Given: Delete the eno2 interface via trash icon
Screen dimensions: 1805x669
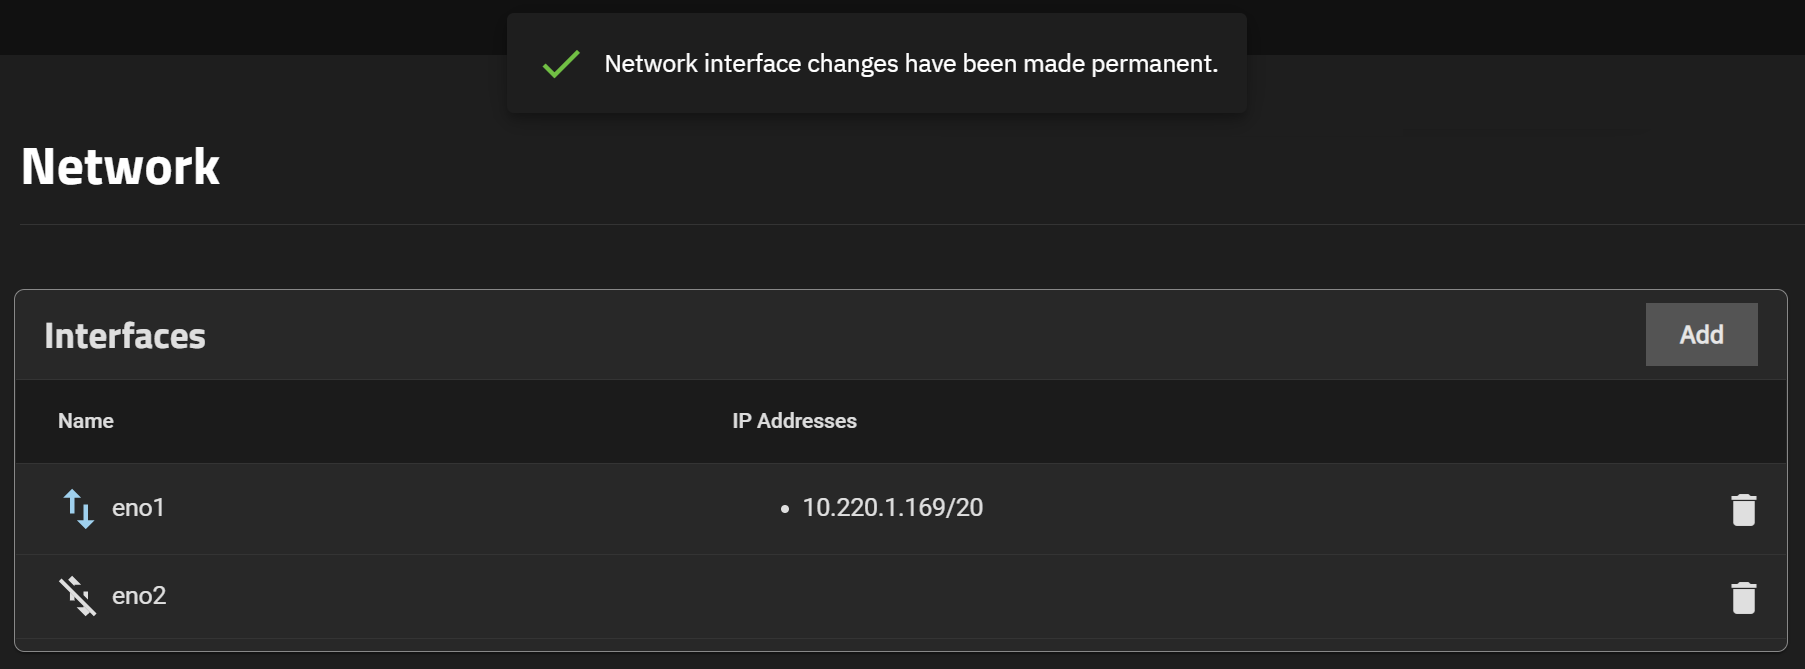Looking at the screenshot, I should click(x=1743, y=597).
